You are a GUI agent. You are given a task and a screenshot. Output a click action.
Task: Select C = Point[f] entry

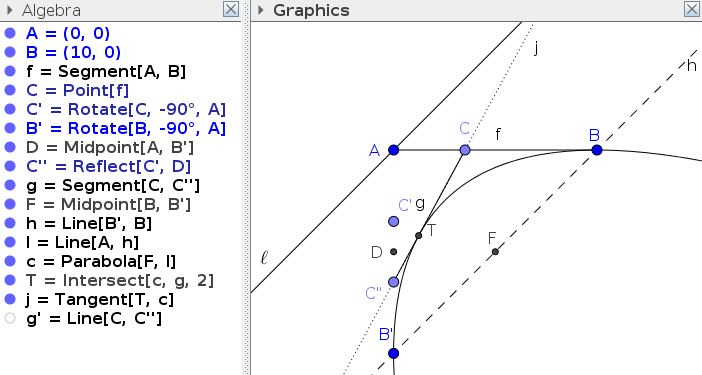coord(77,90)
